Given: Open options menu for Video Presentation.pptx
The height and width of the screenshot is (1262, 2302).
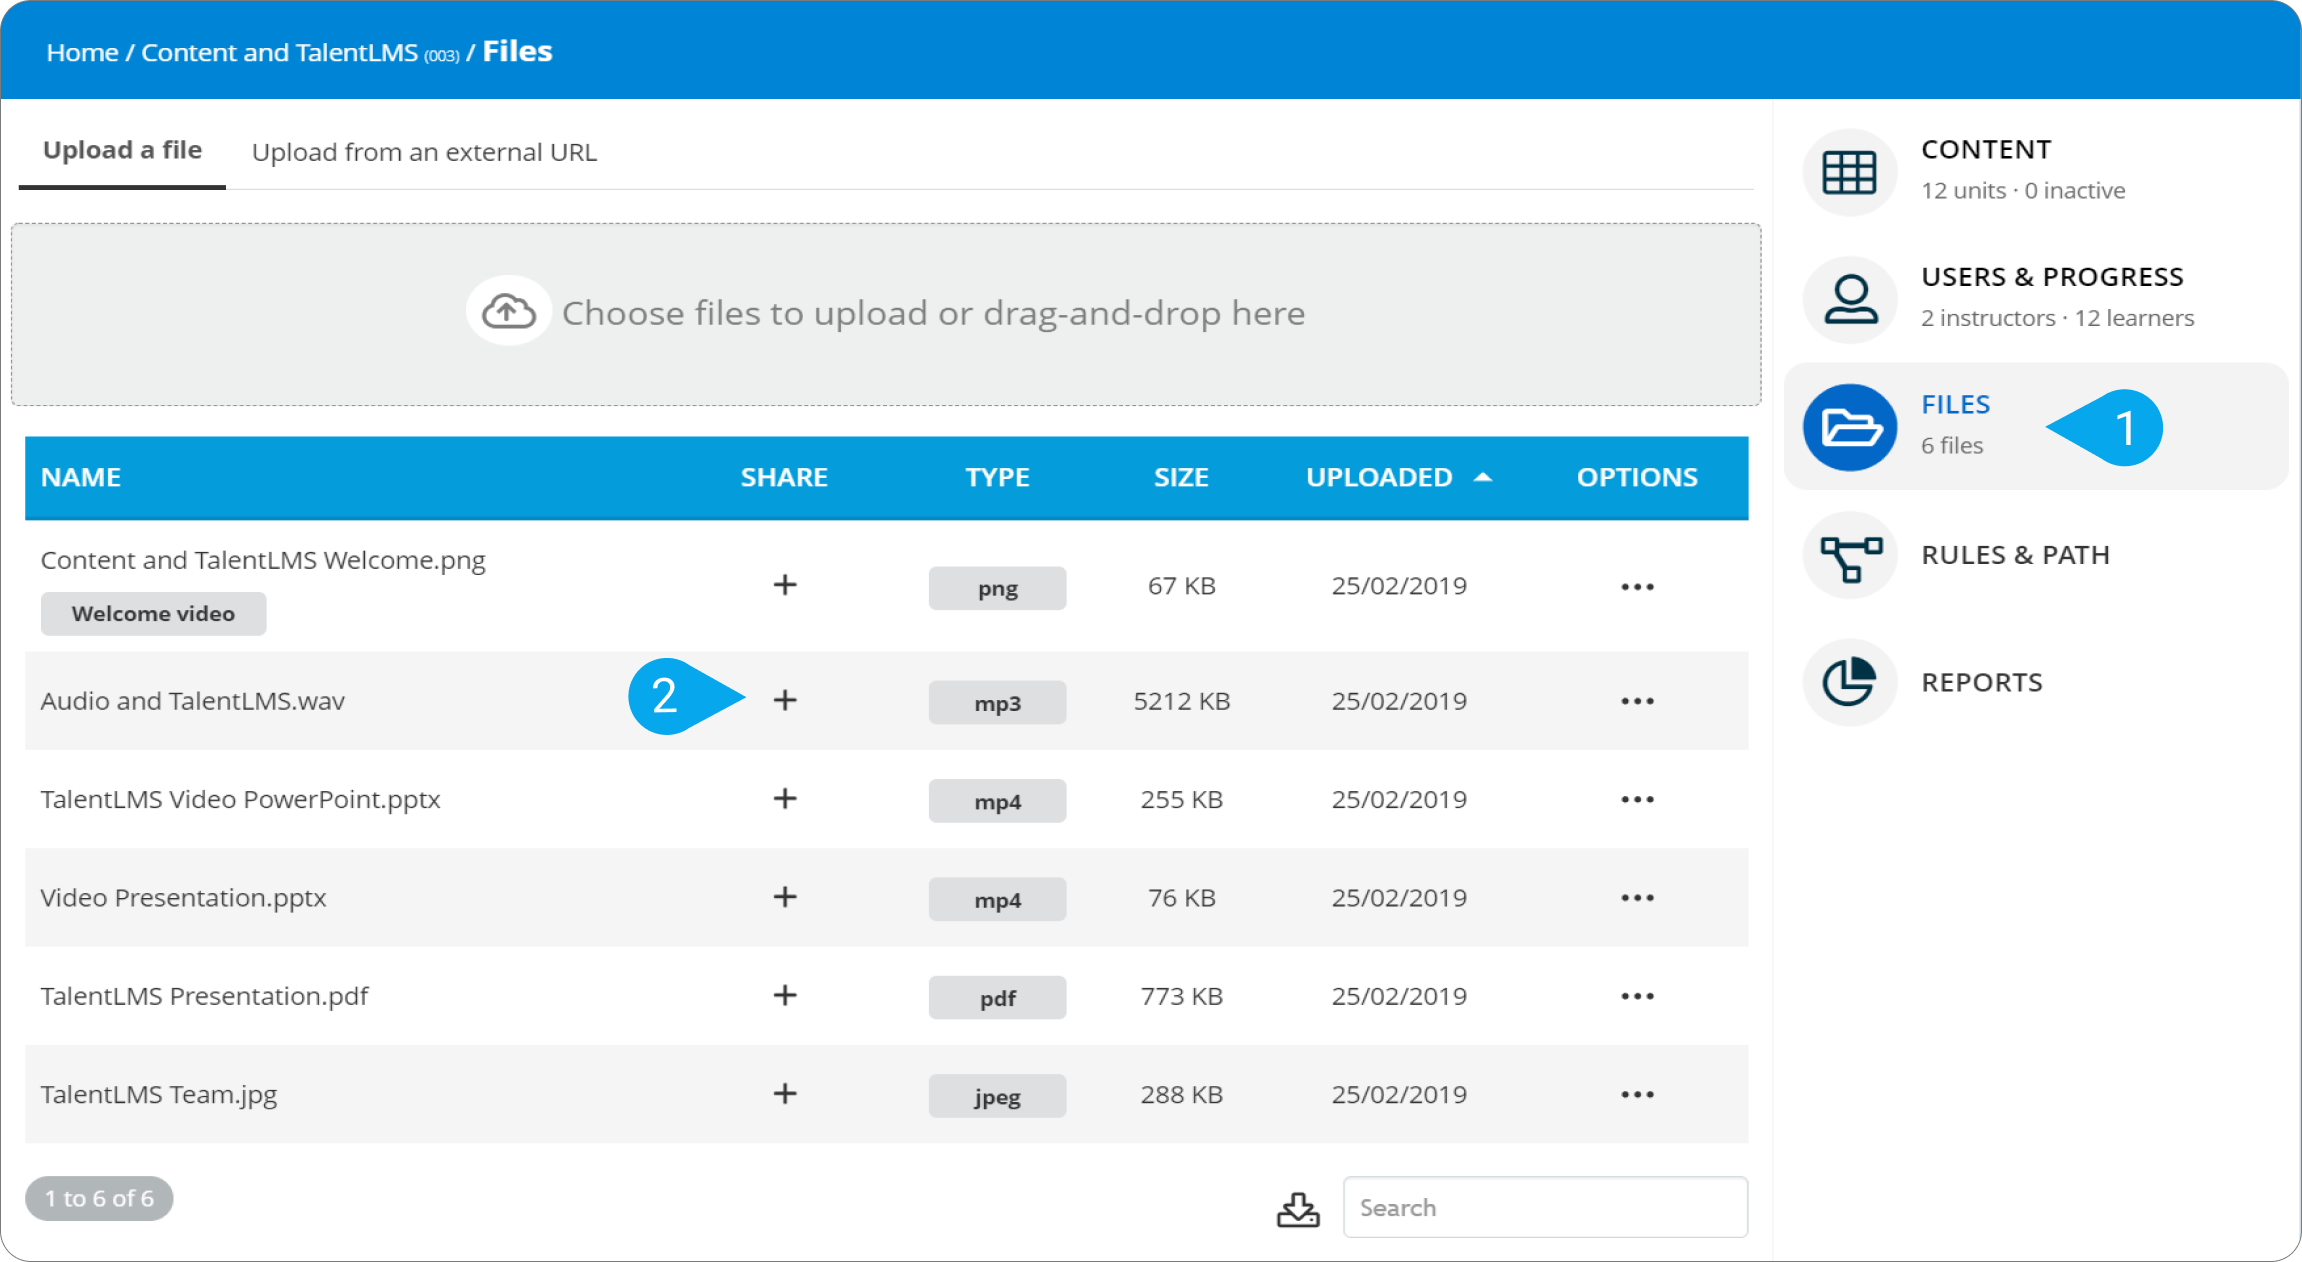Looking at the screenshot, I should coord(1637,898).
